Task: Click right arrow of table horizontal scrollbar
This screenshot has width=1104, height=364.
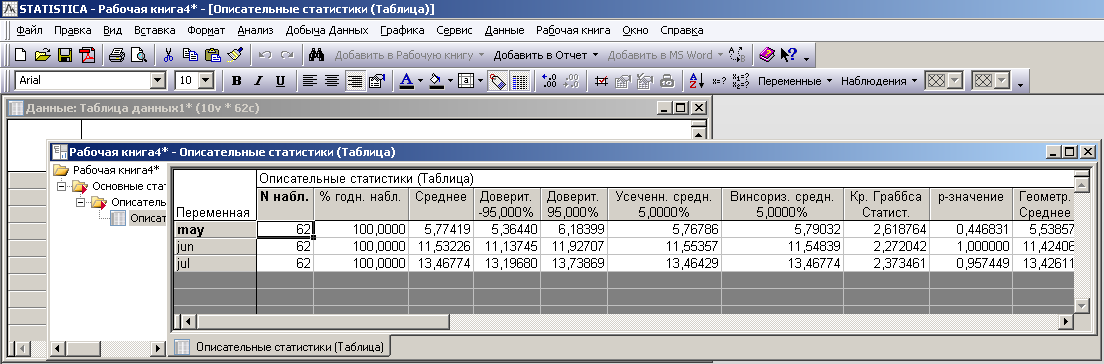Action: (x=1067, y=321)
